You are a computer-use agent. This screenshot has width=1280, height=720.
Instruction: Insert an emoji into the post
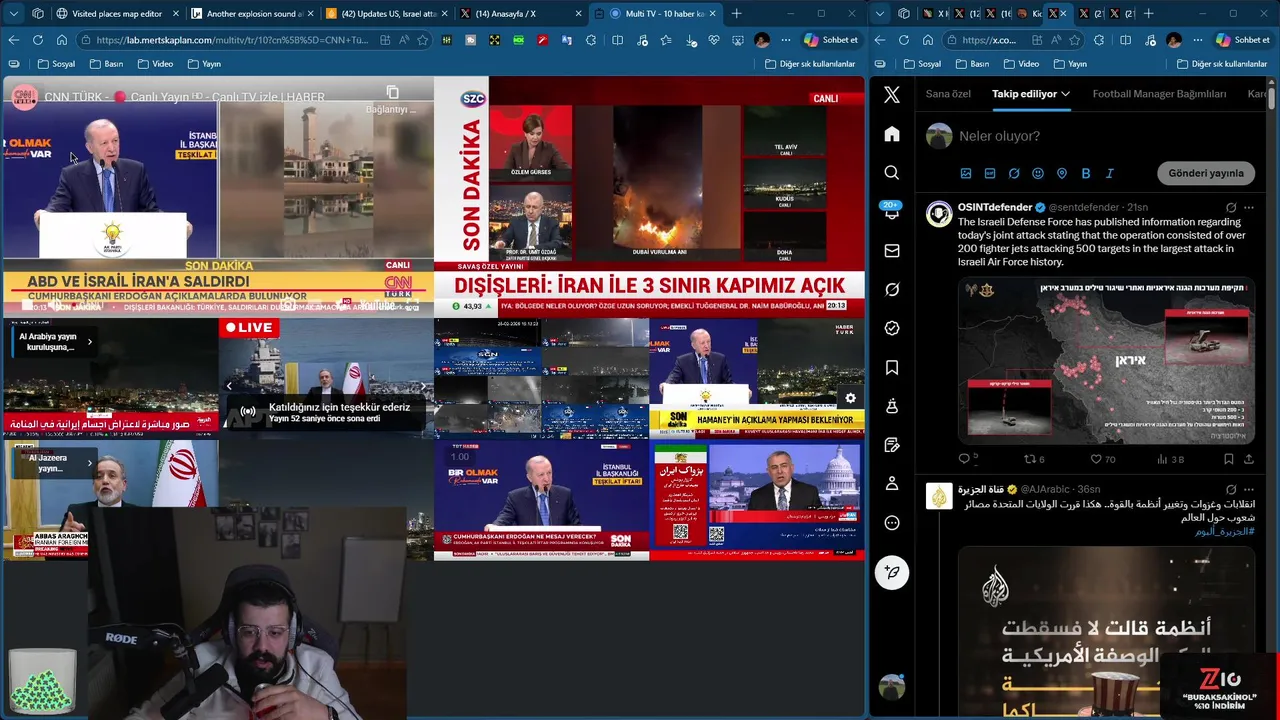(x=1038, y=173)
